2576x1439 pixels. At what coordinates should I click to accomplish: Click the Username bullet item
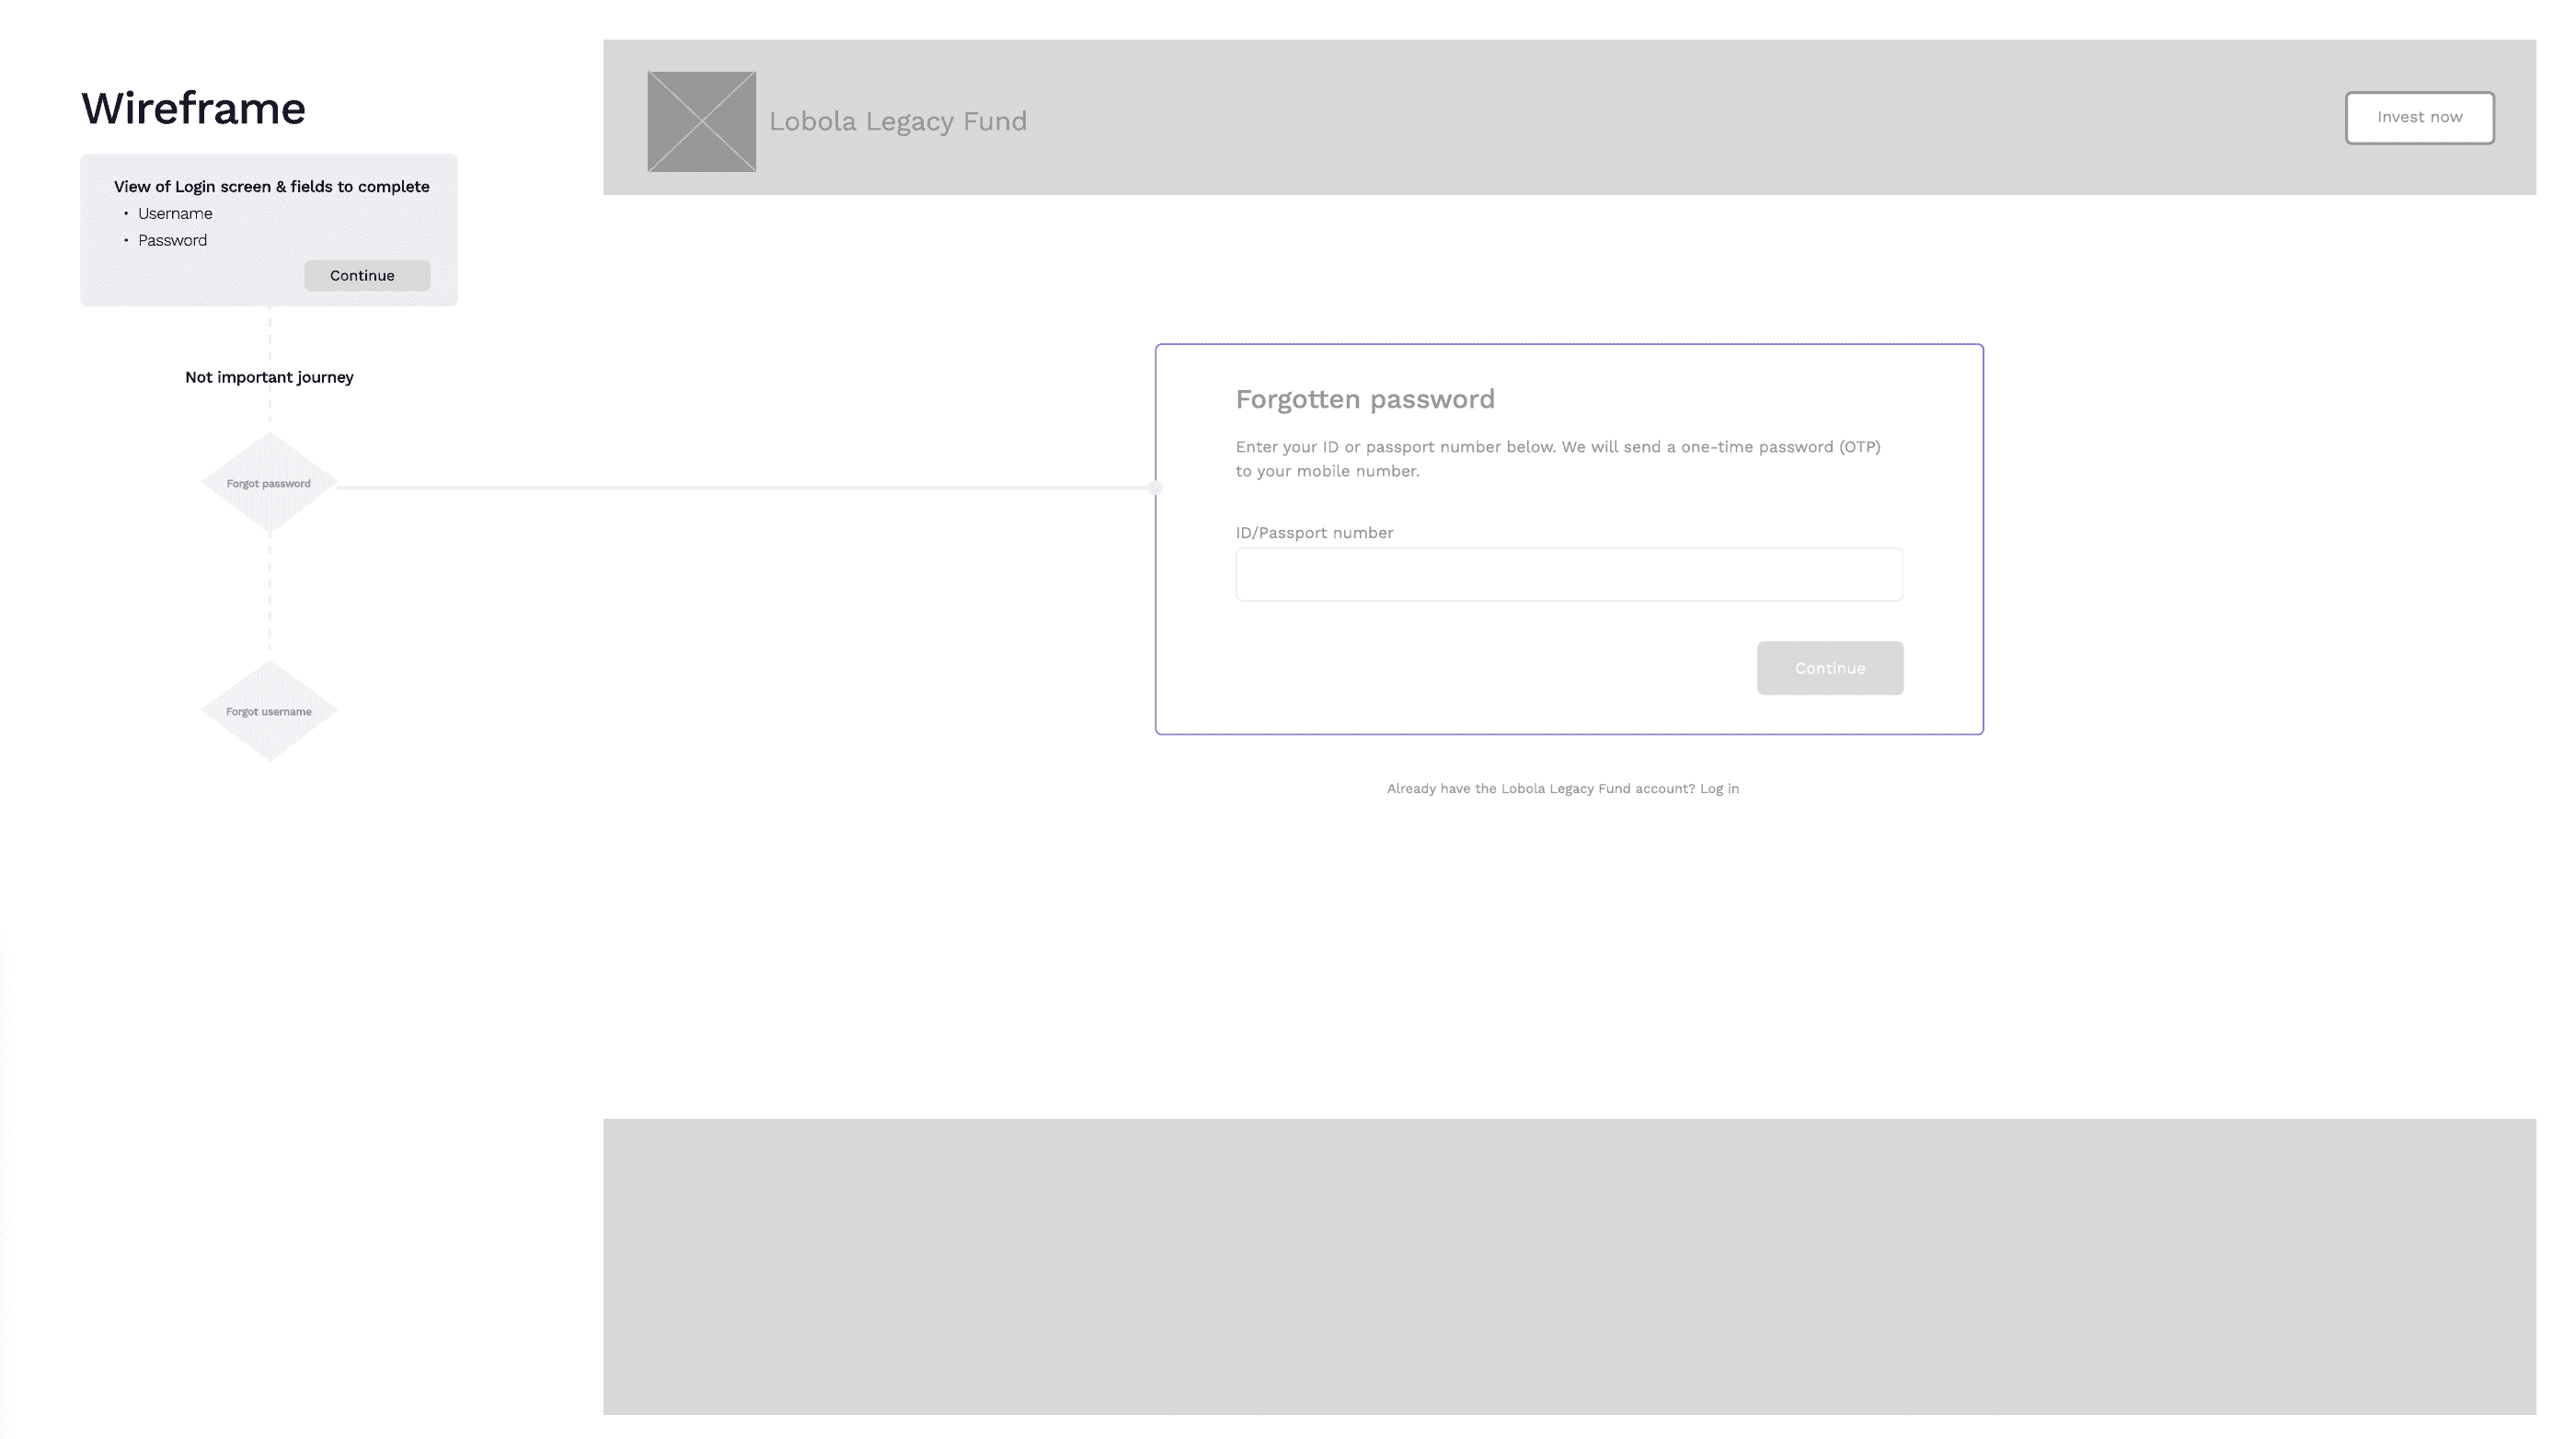tap(175, 213)
